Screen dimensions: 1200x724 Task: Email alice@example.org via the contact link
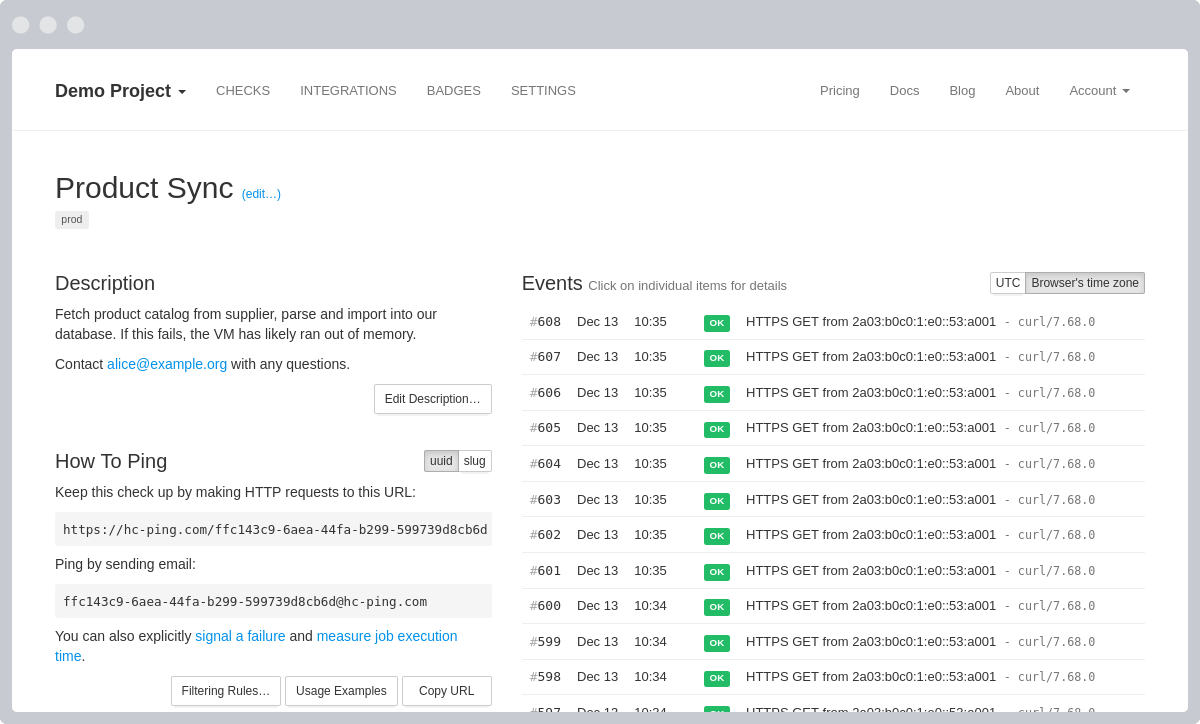(x=167, y=364)
